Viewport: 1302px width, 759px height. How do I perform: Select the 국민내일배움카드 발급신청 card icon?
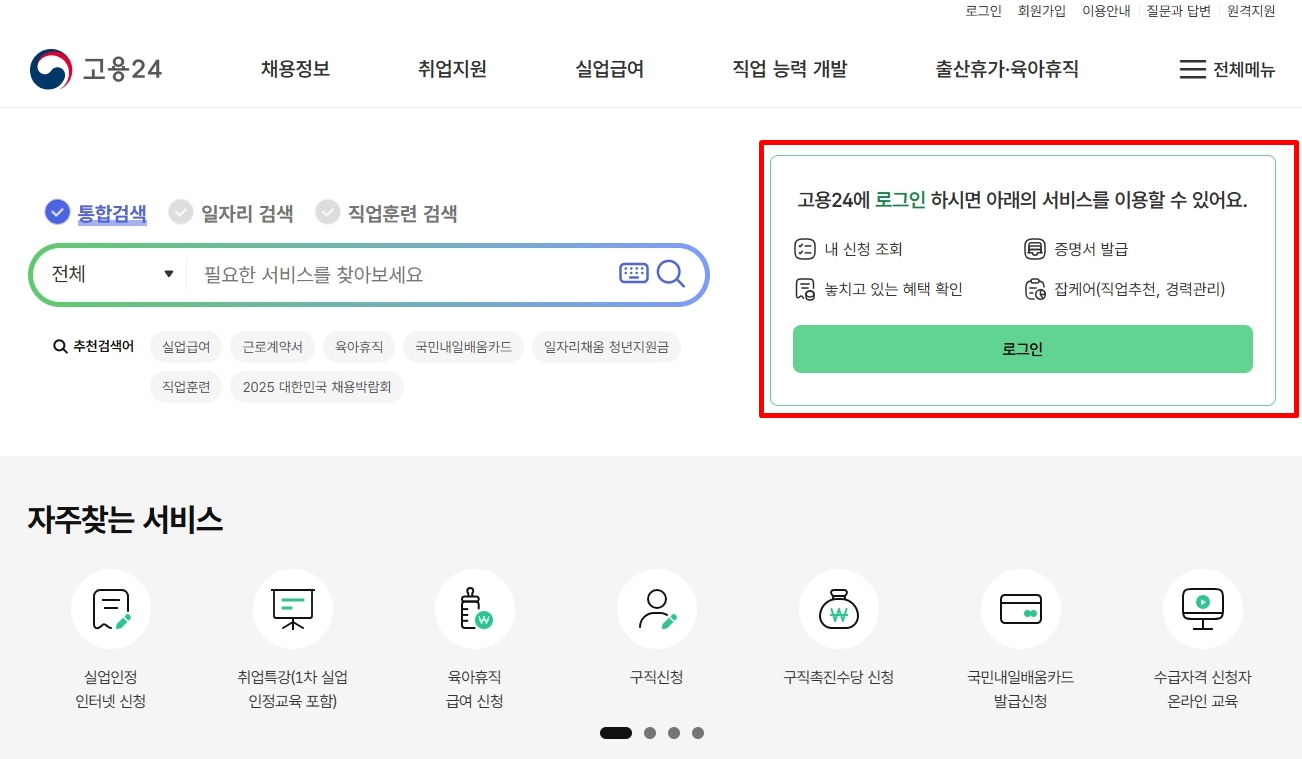1021,609
